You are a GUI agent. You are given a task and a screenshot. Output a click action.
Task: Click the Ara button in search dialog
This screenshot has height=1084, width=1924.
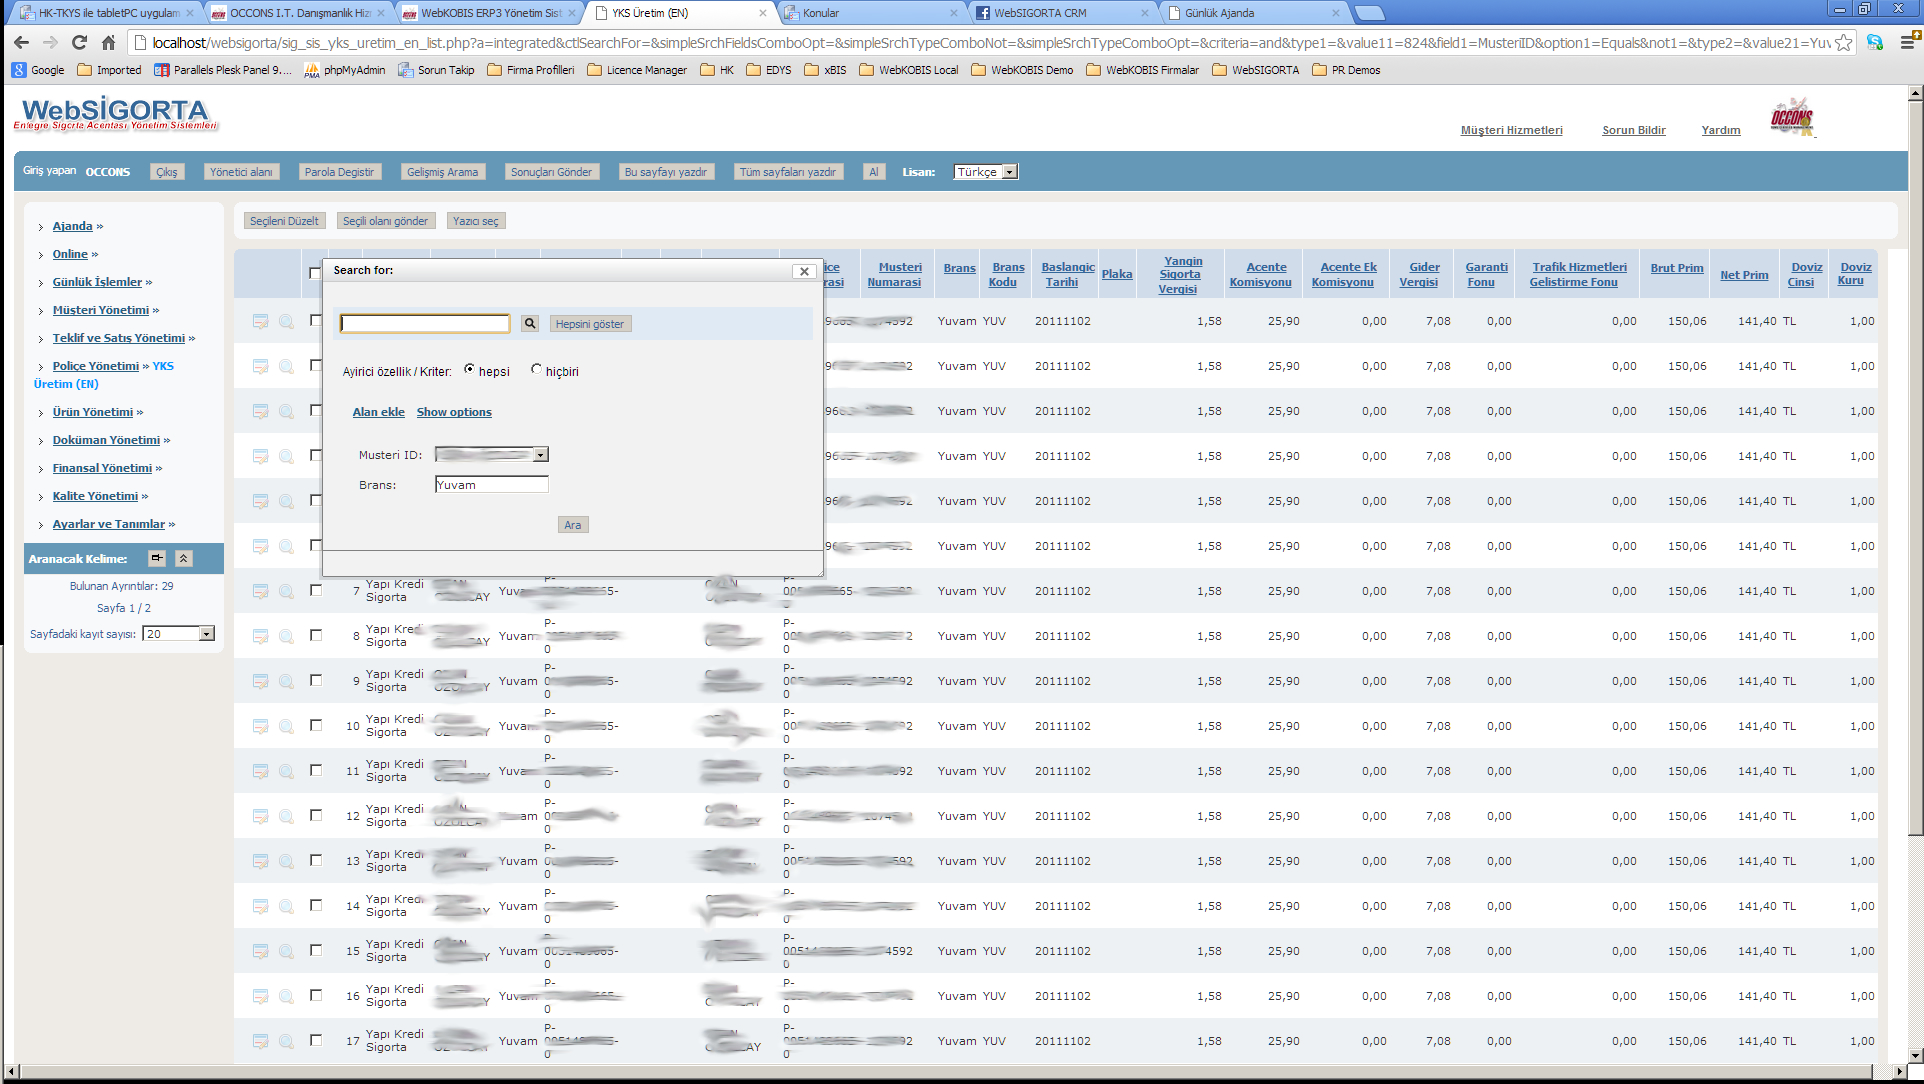click(x=572, y=525)
